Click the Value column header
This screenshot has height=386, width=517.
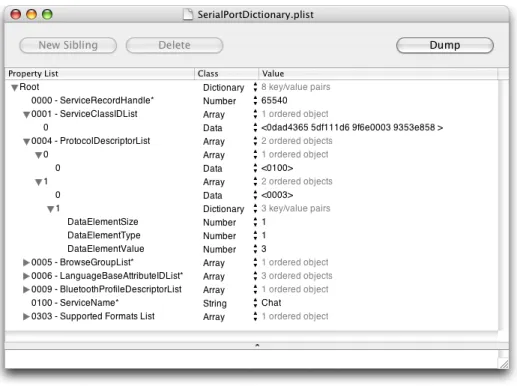point(378,74)
